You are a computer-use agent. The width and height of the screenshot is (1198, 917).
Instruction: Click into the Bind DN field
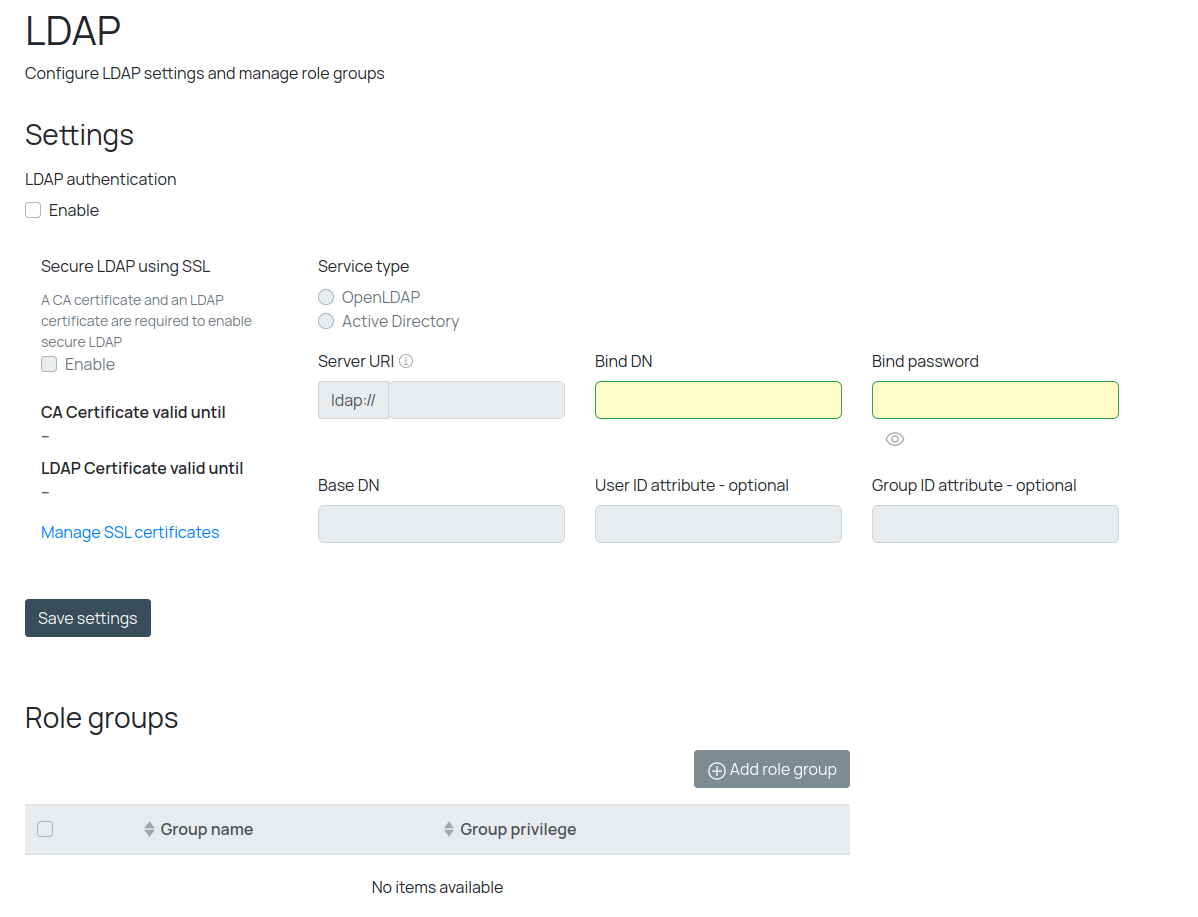[x=718, y=400]
